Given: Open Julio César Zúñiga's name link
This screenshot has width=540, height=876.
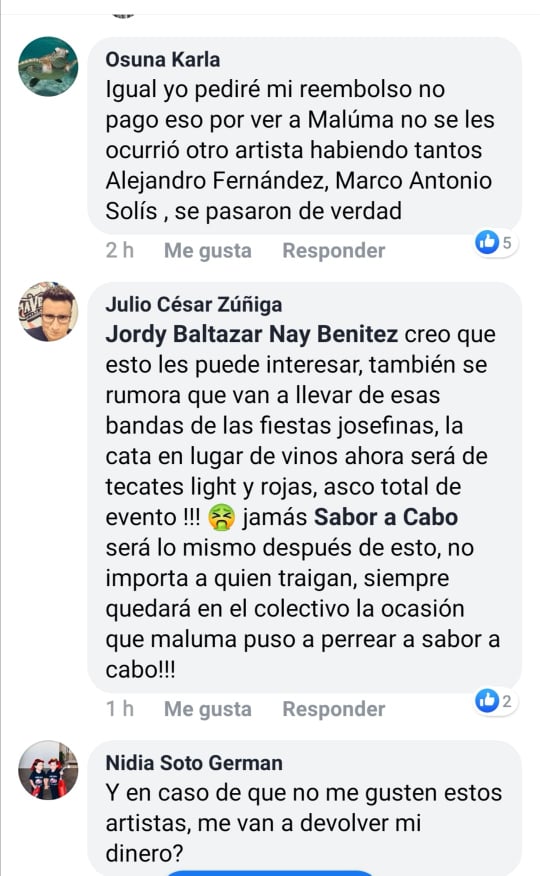Looking at the screenshot, I should point(194,304).
